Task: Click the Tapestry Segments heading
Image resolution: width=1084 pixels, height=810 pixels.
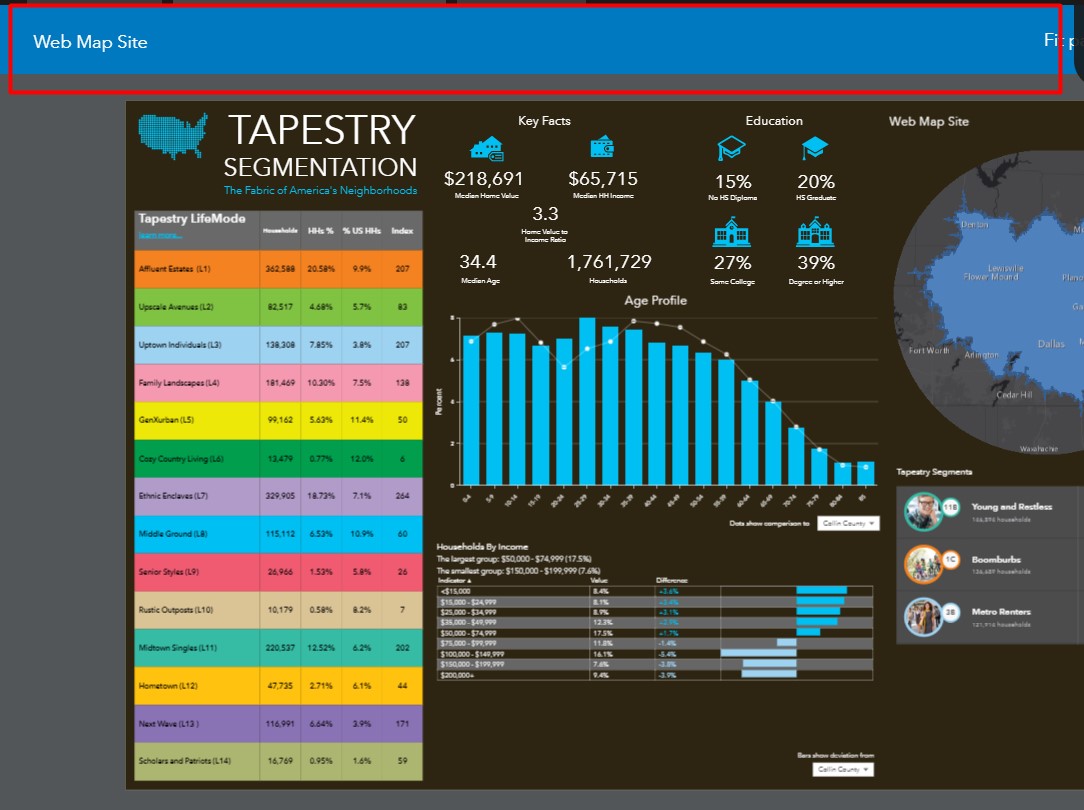Action: [934, 472]
